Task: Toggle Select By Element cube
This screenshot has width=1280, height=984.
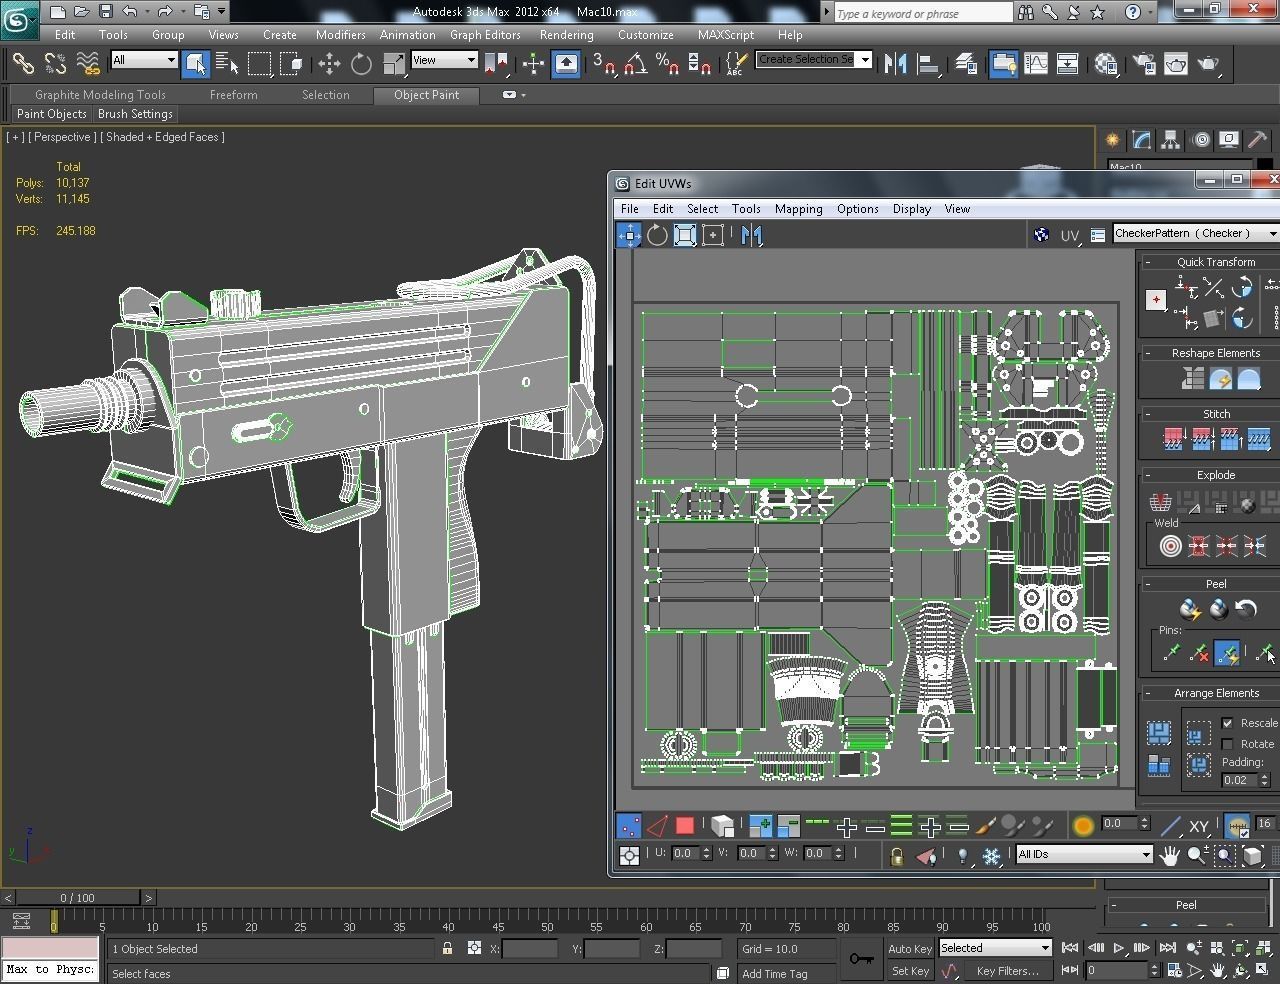Action: click(x=722, y=826)
